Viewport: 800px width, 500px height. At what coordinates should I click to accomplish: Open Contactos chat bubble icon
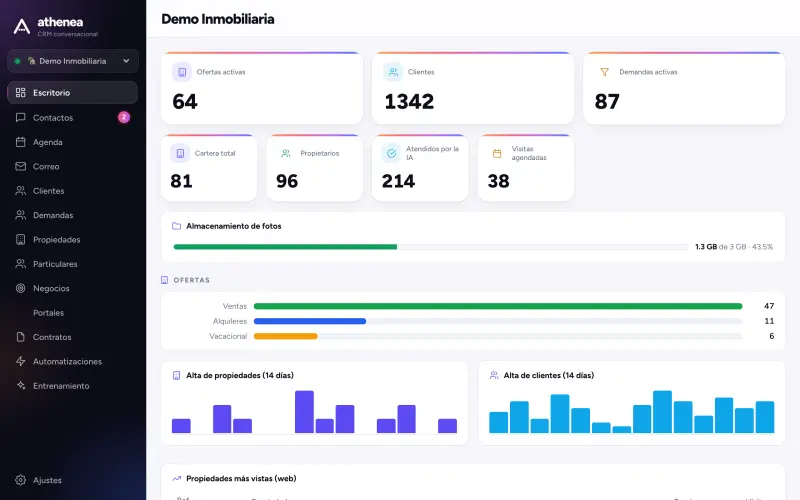click(x=20, y=117)
